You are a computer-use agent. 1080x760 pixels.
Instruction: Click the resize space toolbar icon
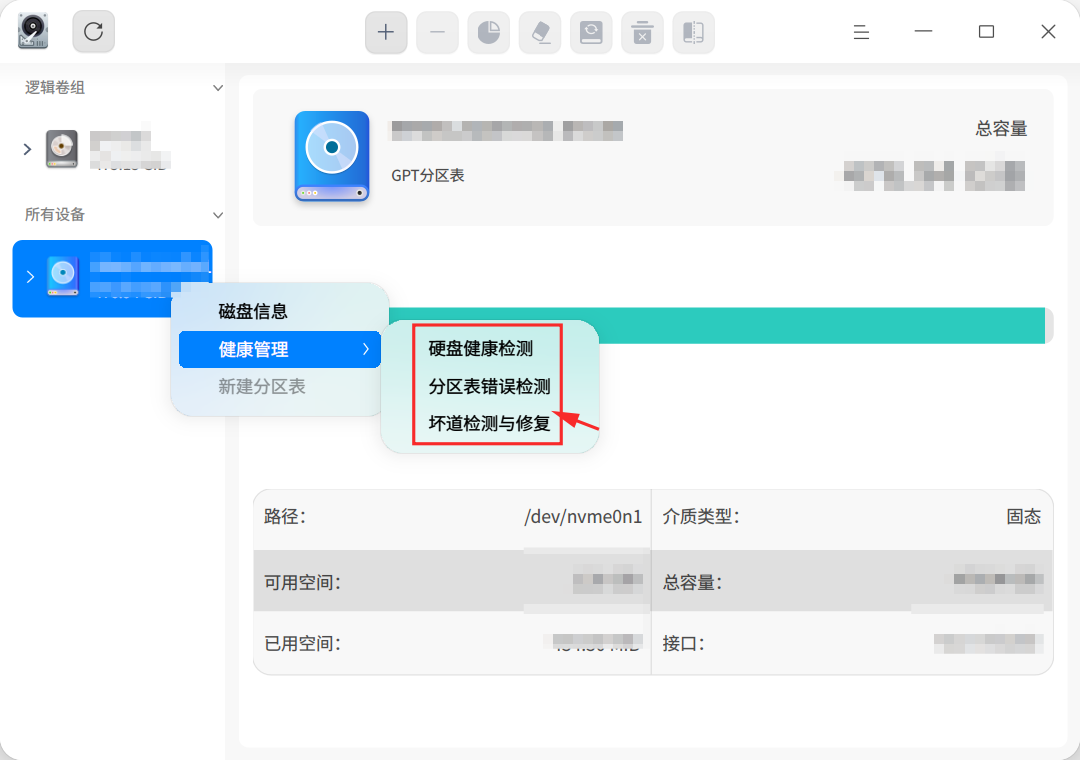(694, 32)
